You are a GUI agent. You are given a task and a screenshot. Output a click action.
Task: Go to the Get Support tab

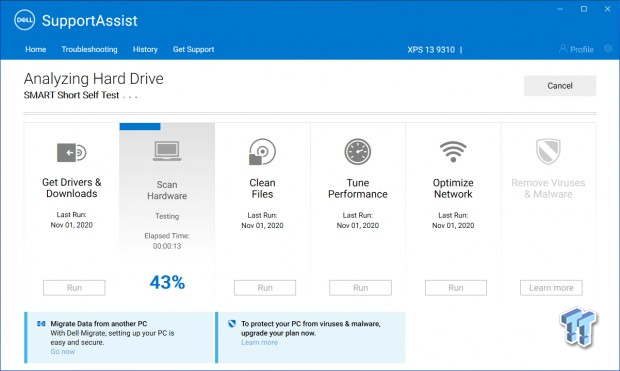click(x=193, y=49)
